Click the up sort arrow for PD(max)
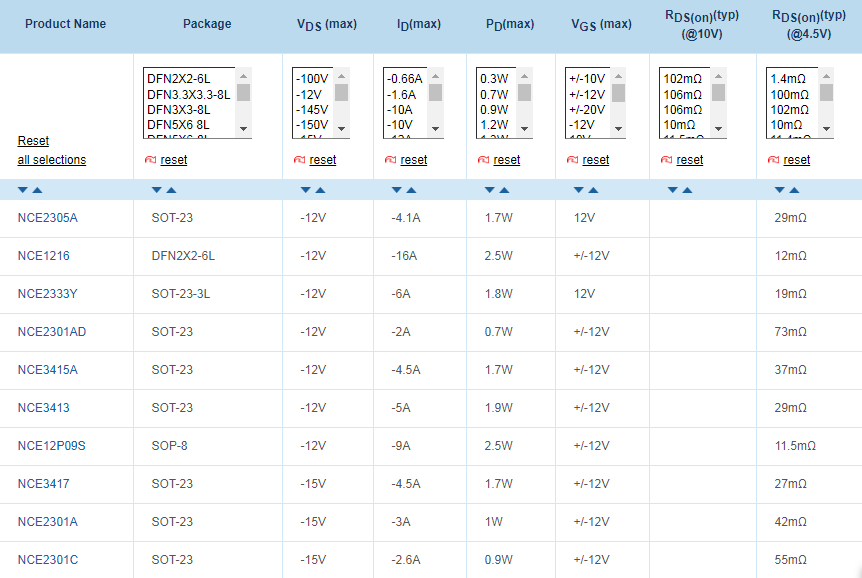 504,190
